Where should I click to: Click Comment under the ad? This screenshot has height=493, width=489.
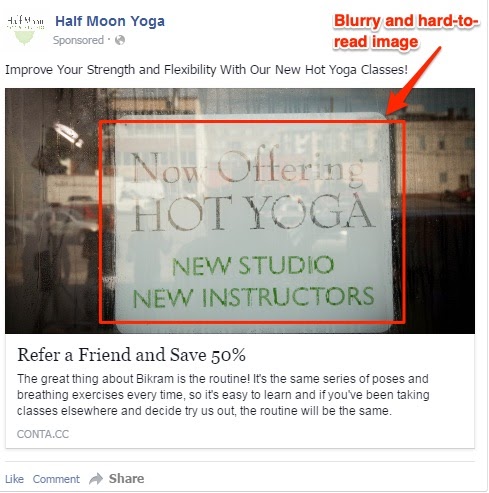(x=56, y=479)
